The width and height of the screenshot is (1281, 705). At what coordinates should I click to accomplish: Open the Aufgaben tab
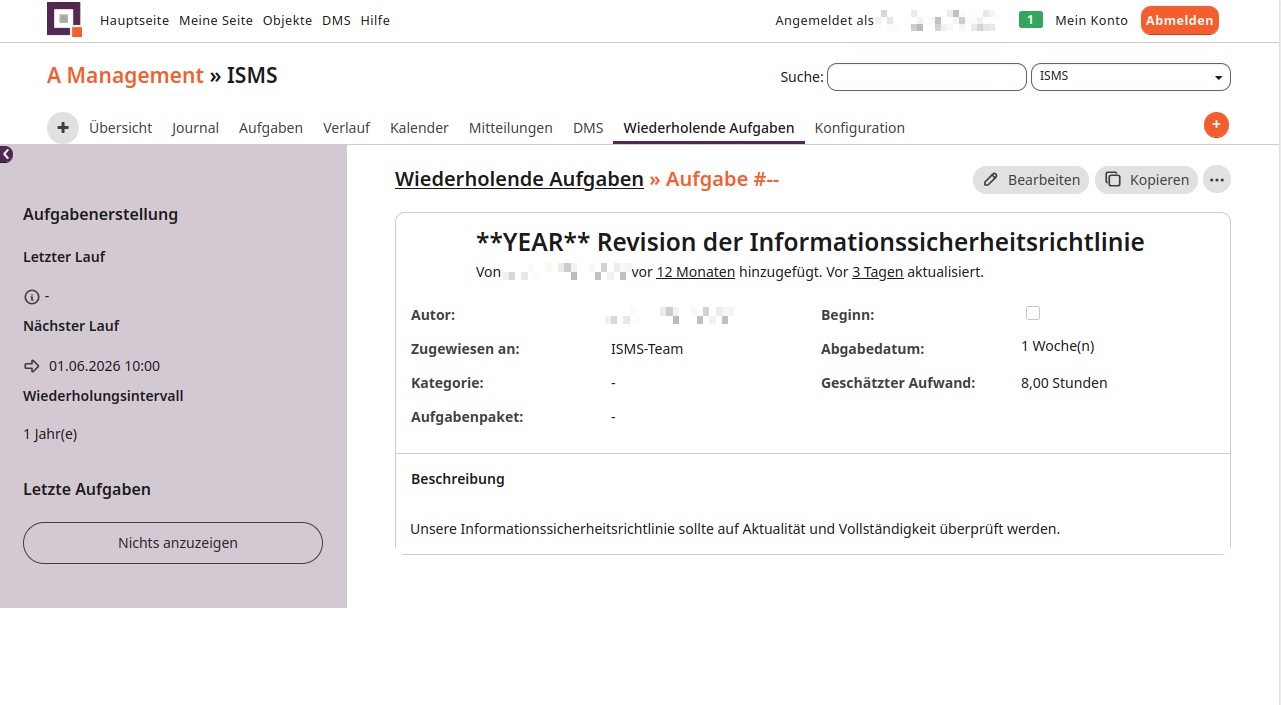271,128
